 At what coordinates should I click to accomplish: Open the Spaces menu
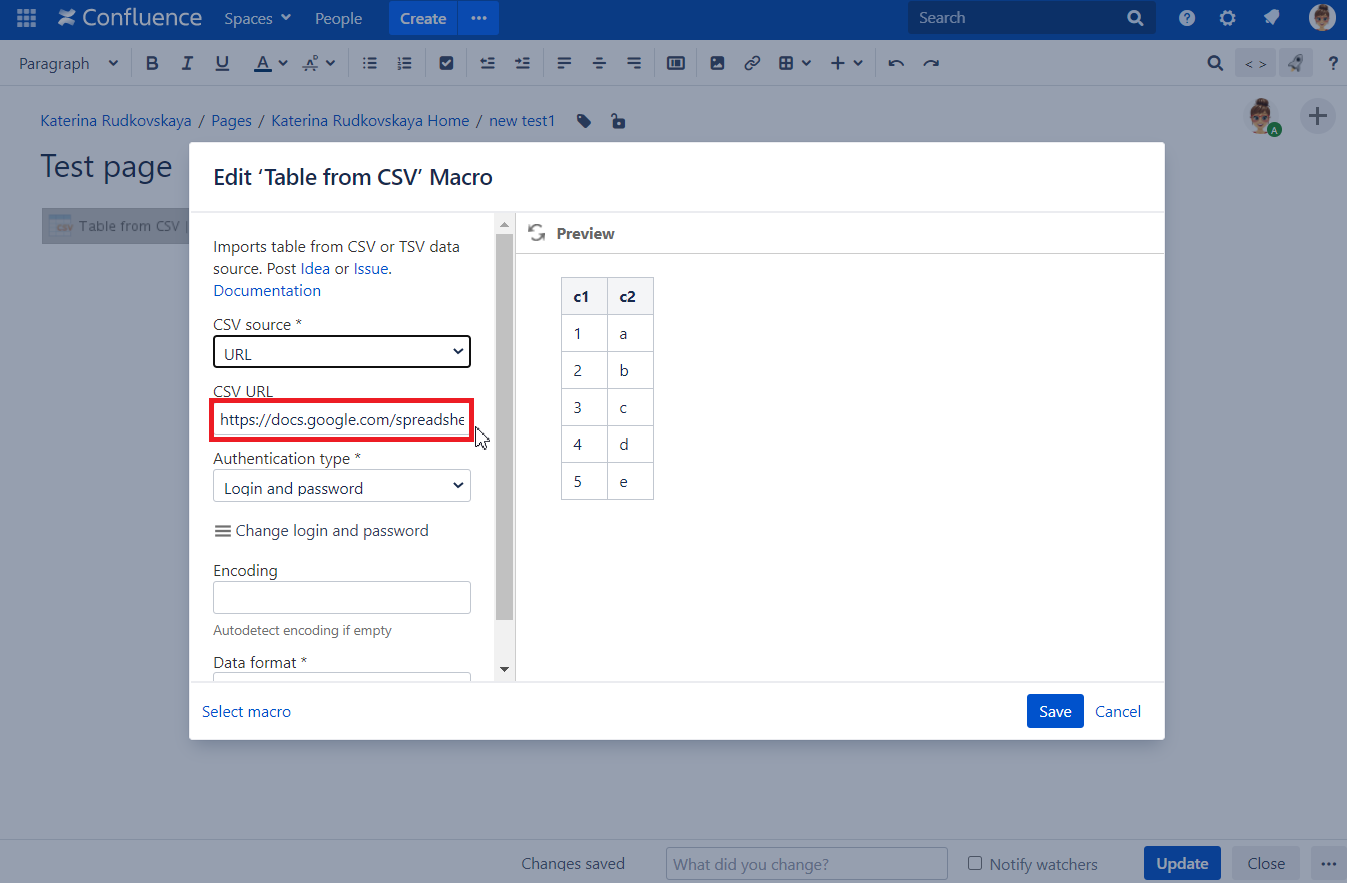click(257, 18)
